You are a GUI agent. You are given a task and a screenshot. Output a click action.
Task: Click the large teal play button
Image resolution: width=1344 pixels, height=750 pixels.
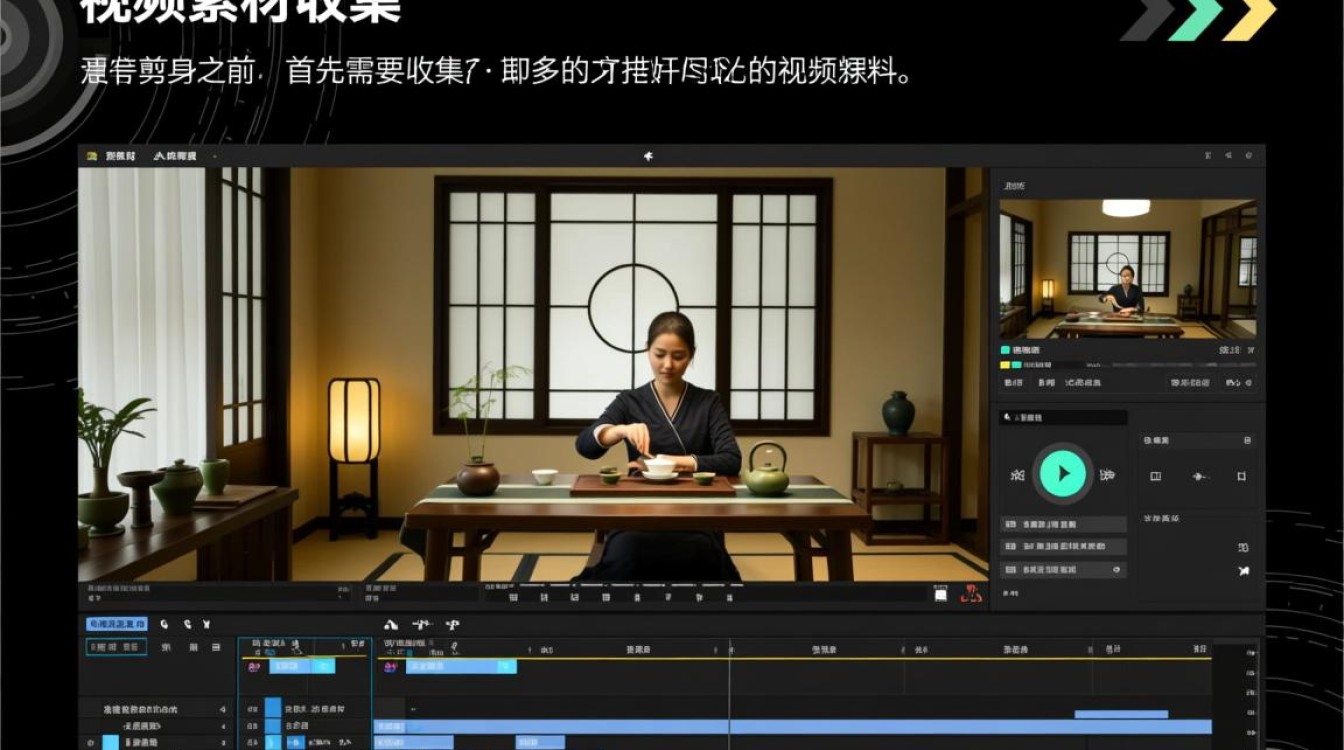click(1062, 474)
